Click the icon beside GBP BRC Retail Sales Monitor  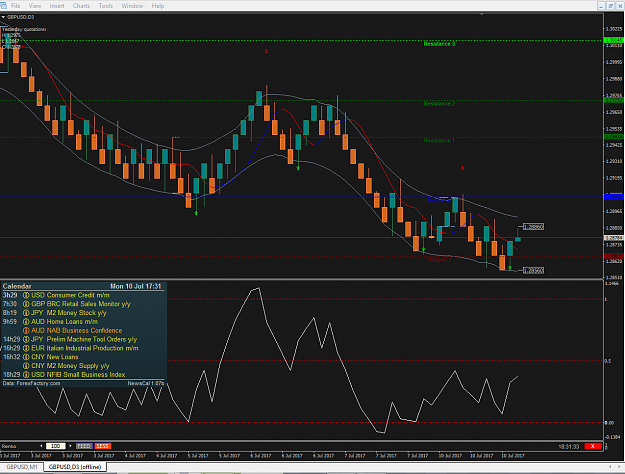click(x=26, y=304)
